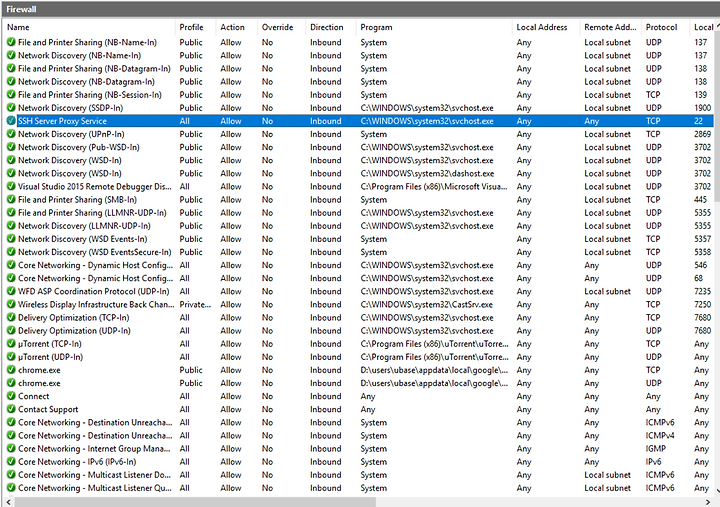
Task: Select the icon of Network Discovery (UPnP-In) rule
Action: [x=11, y=134]
